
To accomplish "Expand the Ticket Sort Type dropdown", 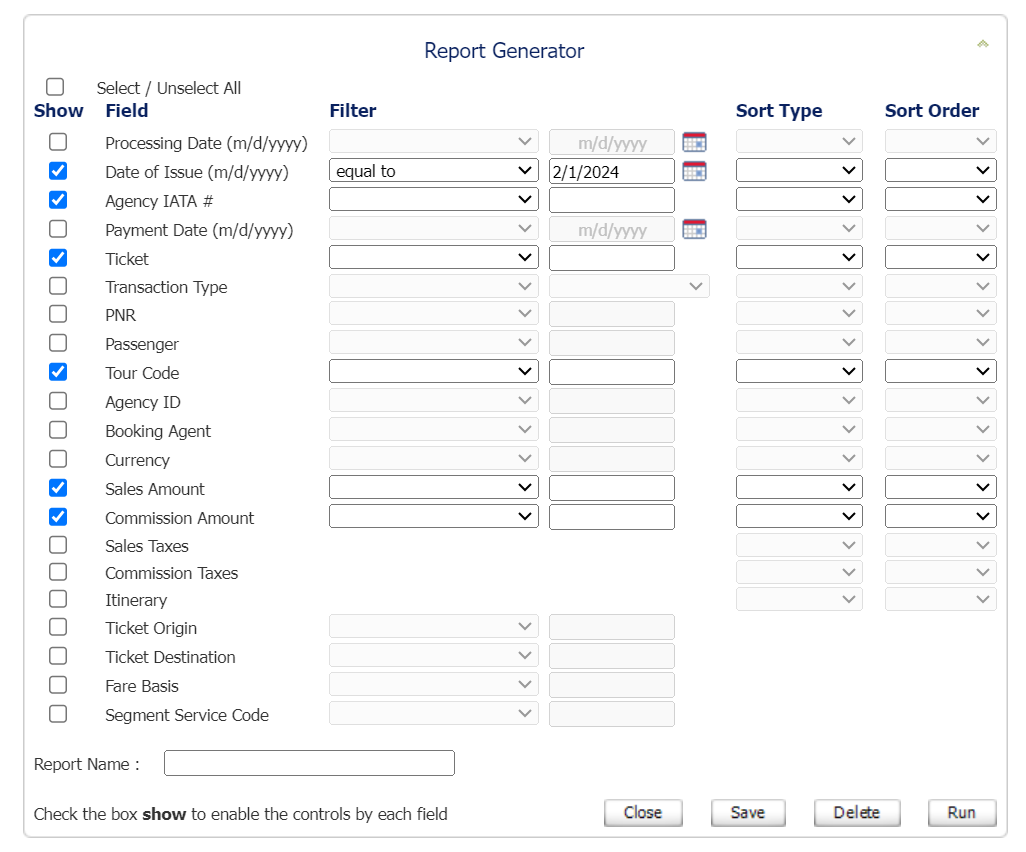I will (798, 258).
